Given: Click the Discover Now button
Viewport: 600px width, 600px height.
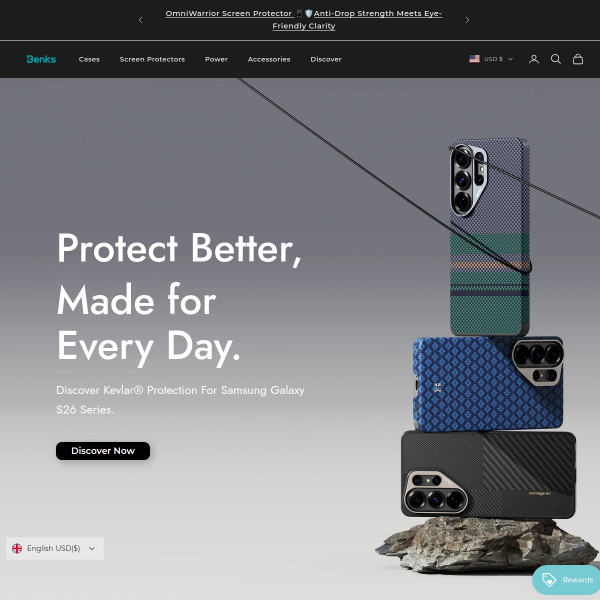Looking at the screenshot, I should pyautogui.click(x=103, y=451).
